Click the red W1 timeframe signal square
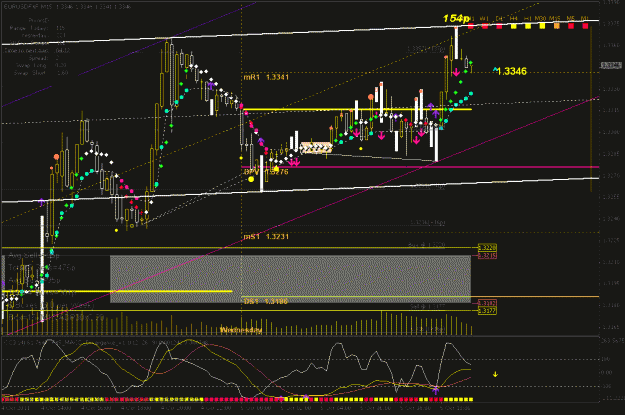625x415 pixels. click(485, 26)
